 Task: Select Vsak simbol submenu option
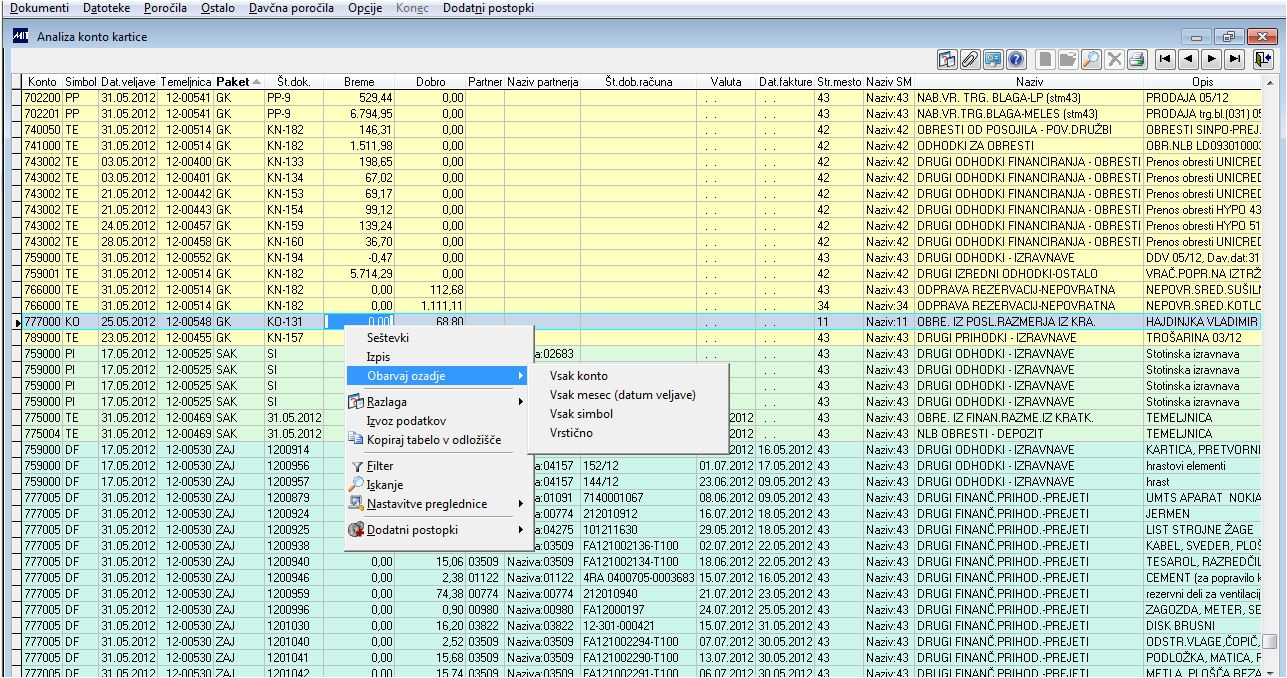pyautogui.click(x=581, y=414)
